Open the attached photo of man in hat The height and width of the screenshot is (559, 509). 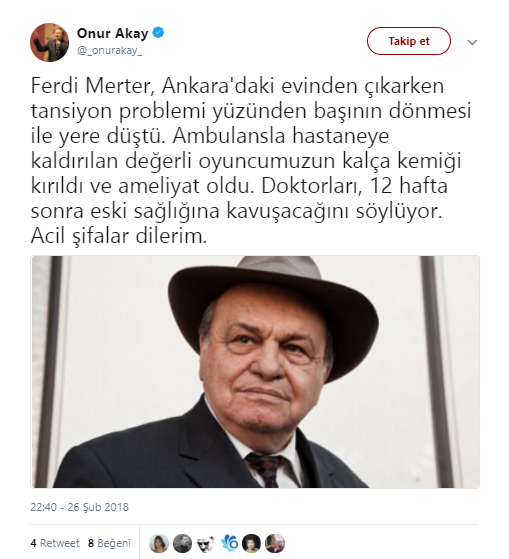(x=254, y=372)
